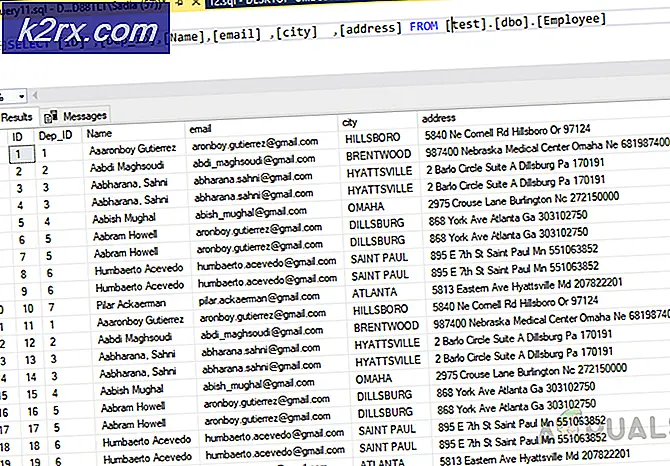Viewport: 670px width, 466px height.
Task: Place cursor in [test] in query
Action: pos(466,24)
